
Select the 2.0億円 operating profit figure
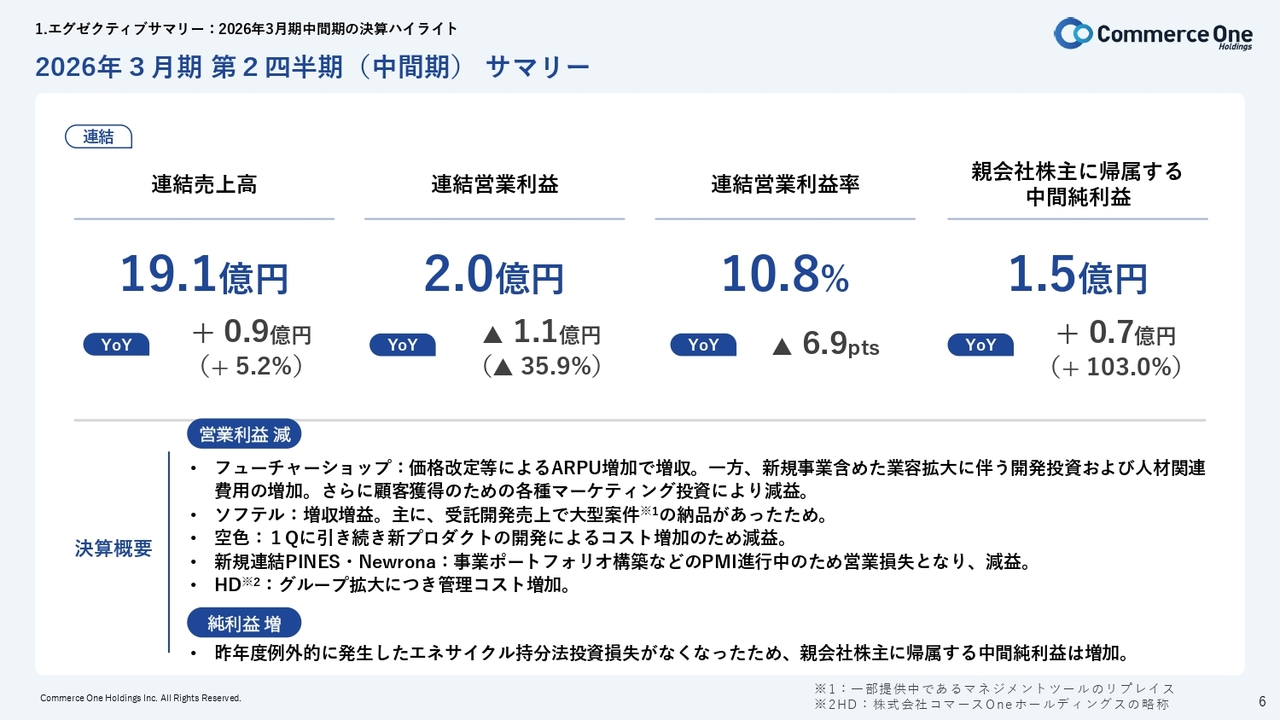[494, 275]
